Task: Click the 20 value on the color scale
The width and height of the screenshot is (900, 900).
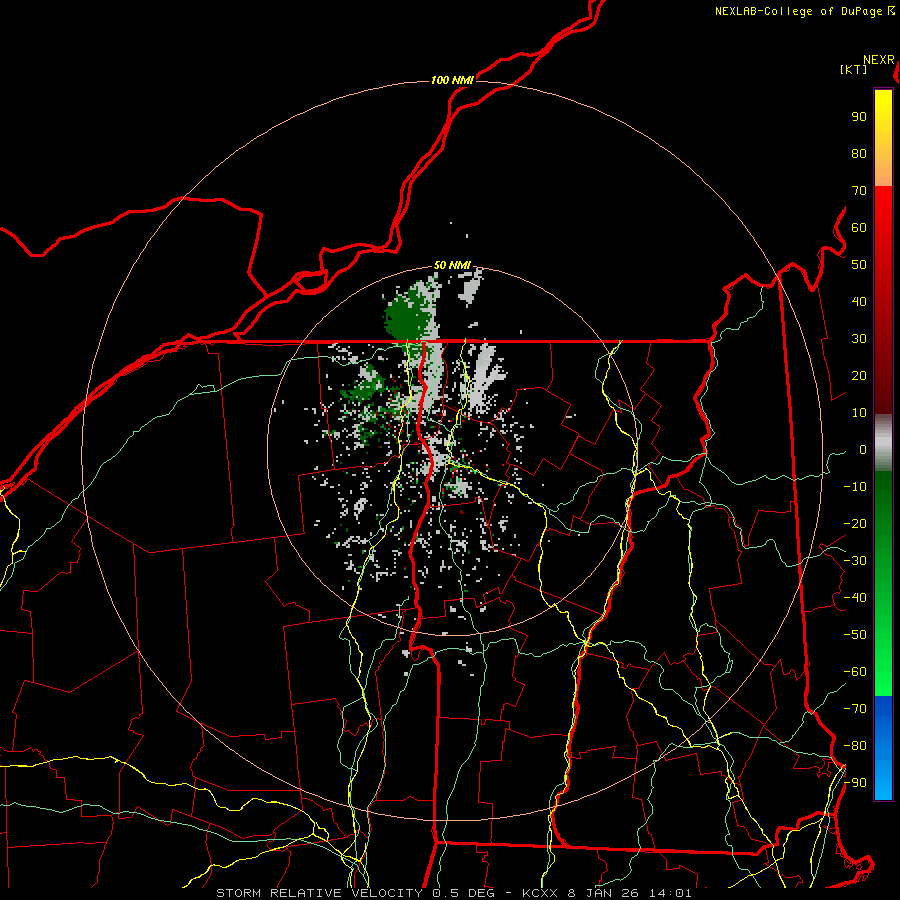Action: 859,376
